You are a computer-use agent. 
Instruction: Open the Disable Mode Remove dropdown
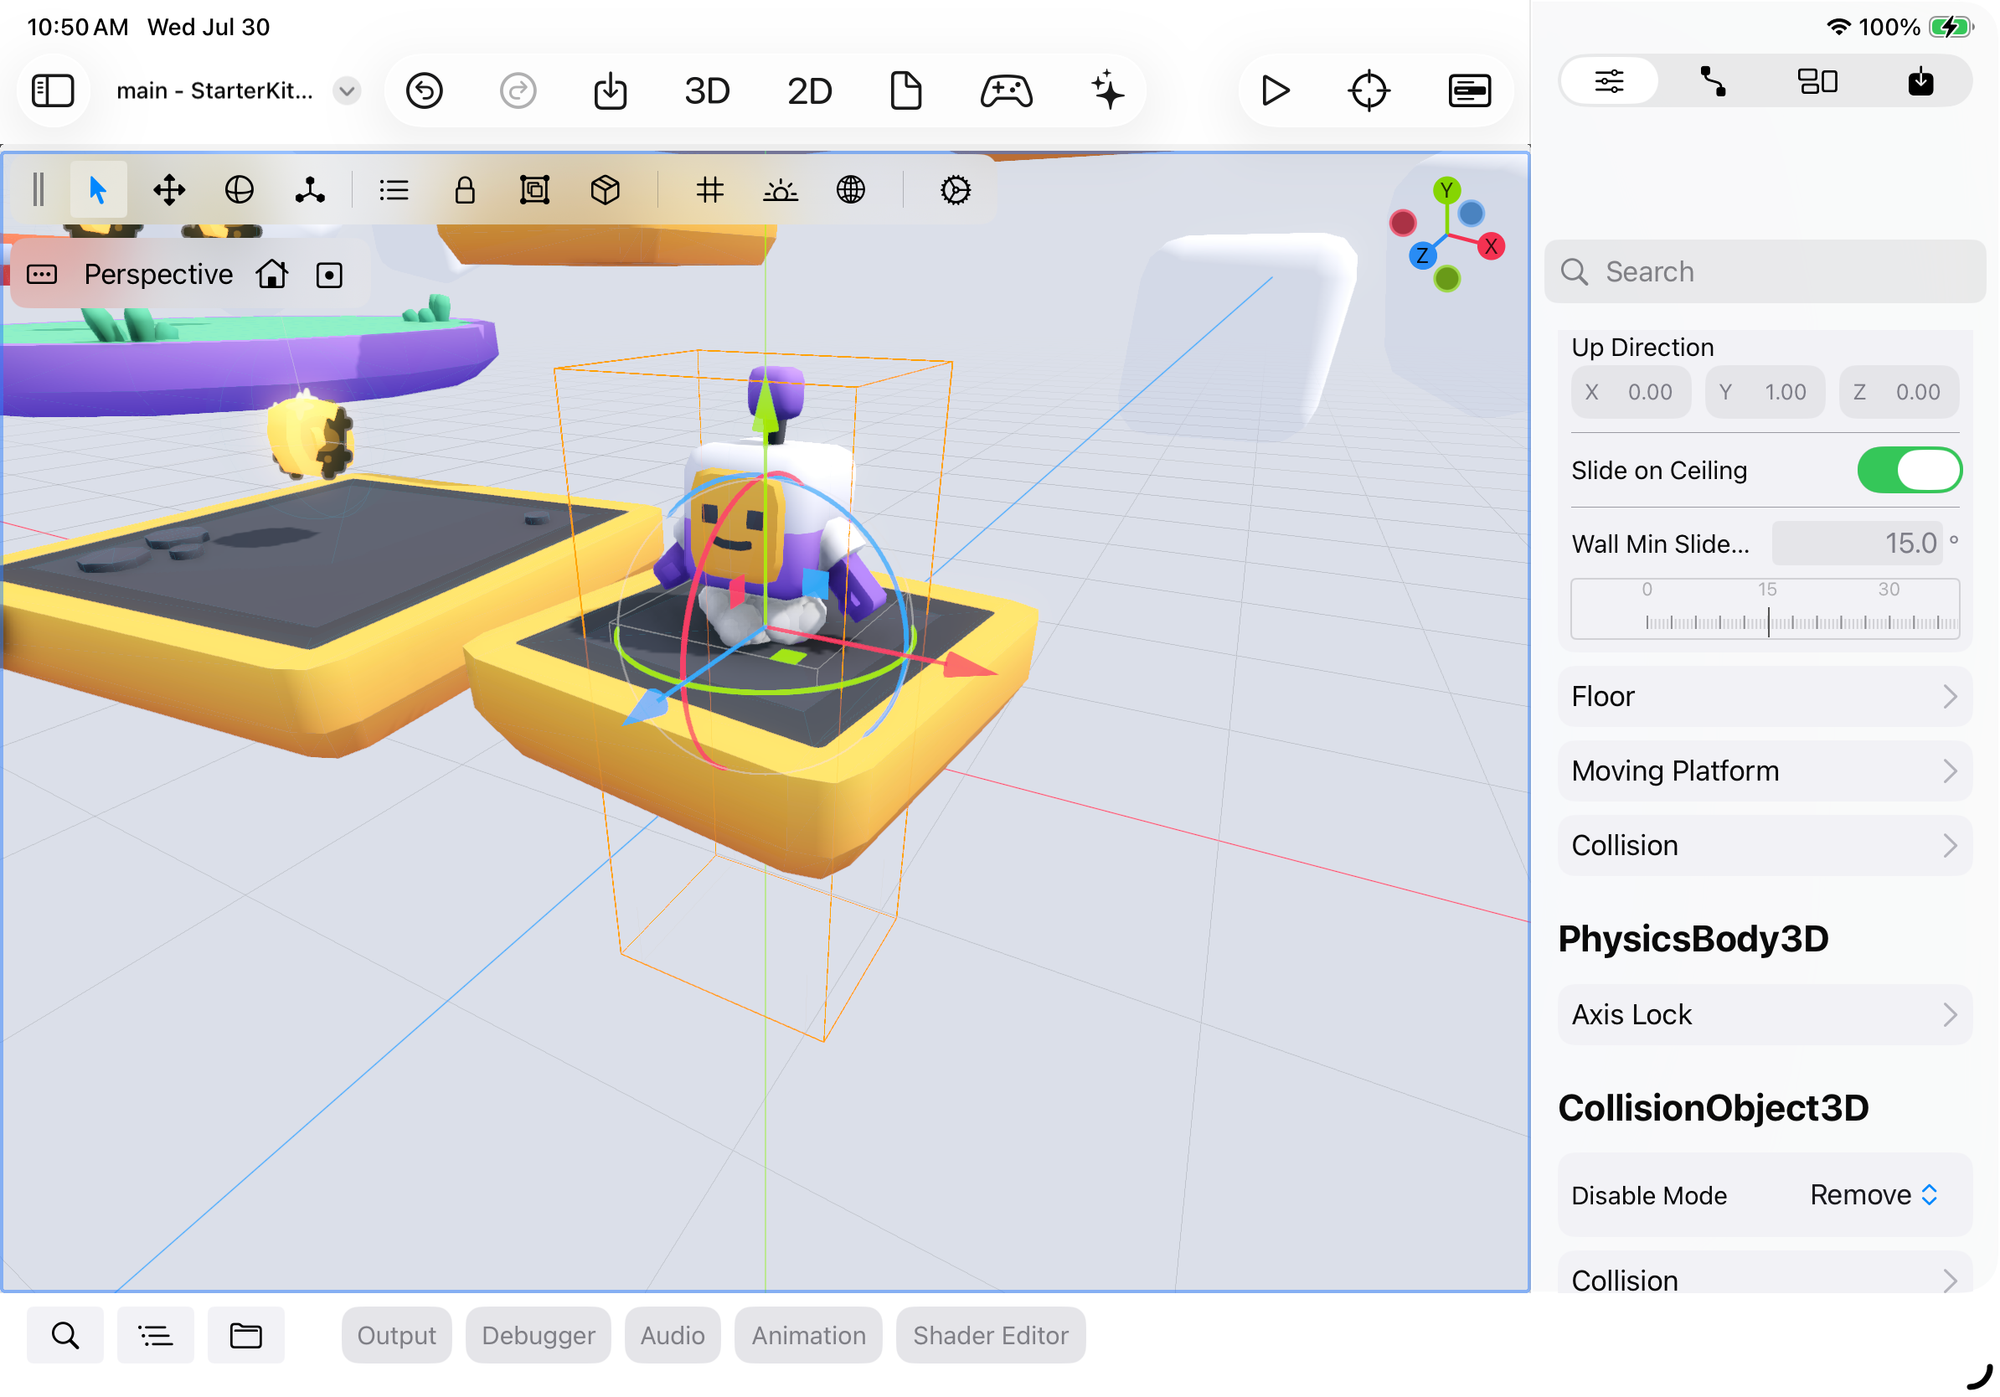coord(1873,1195)
